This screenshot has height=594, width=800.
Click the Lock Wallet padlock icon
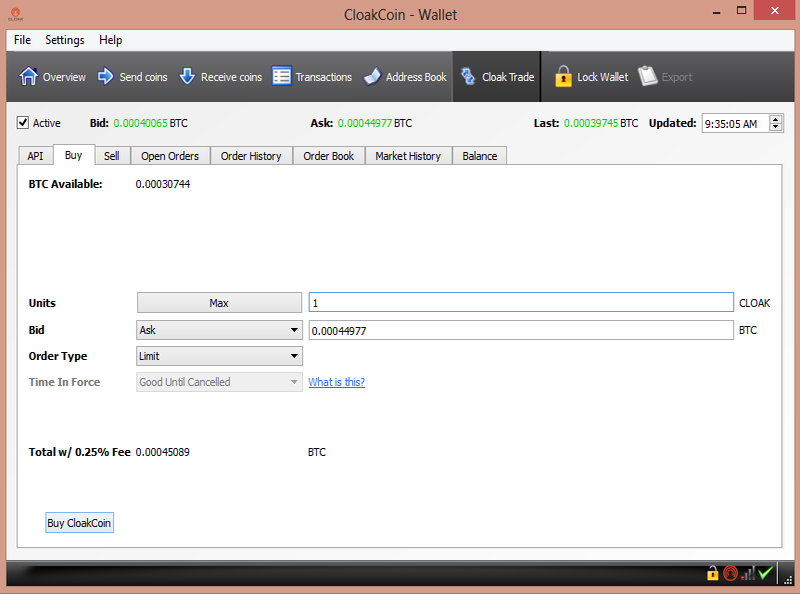(x=563, y=77)
